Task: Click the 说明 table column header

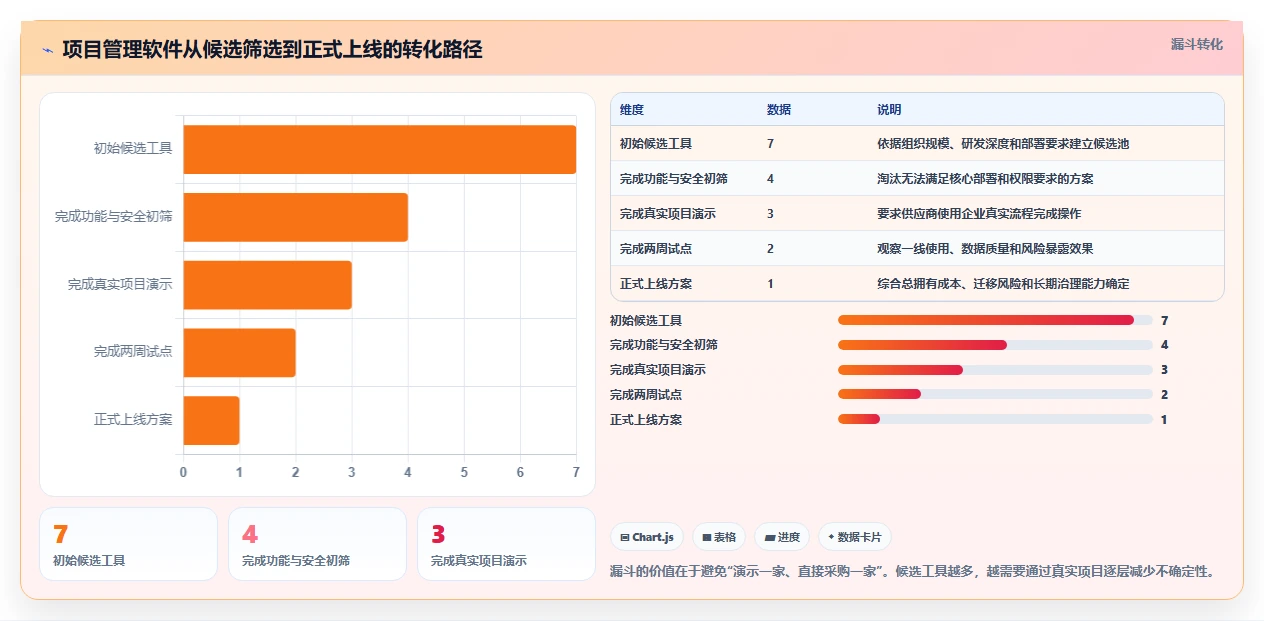Action: (x=889, y=110)
